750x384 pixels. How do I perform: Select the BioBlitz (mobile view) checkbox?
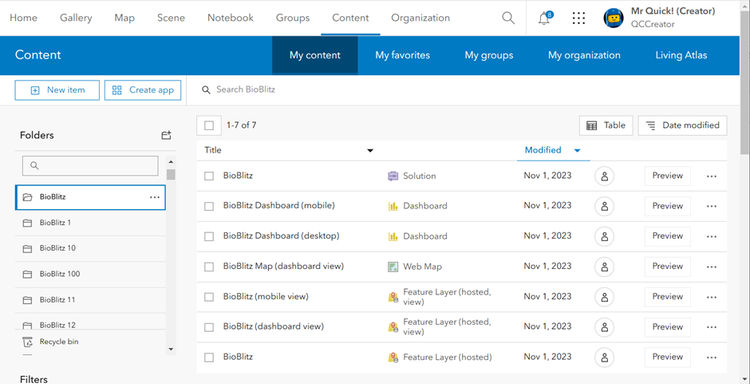[x=209, y=297]
